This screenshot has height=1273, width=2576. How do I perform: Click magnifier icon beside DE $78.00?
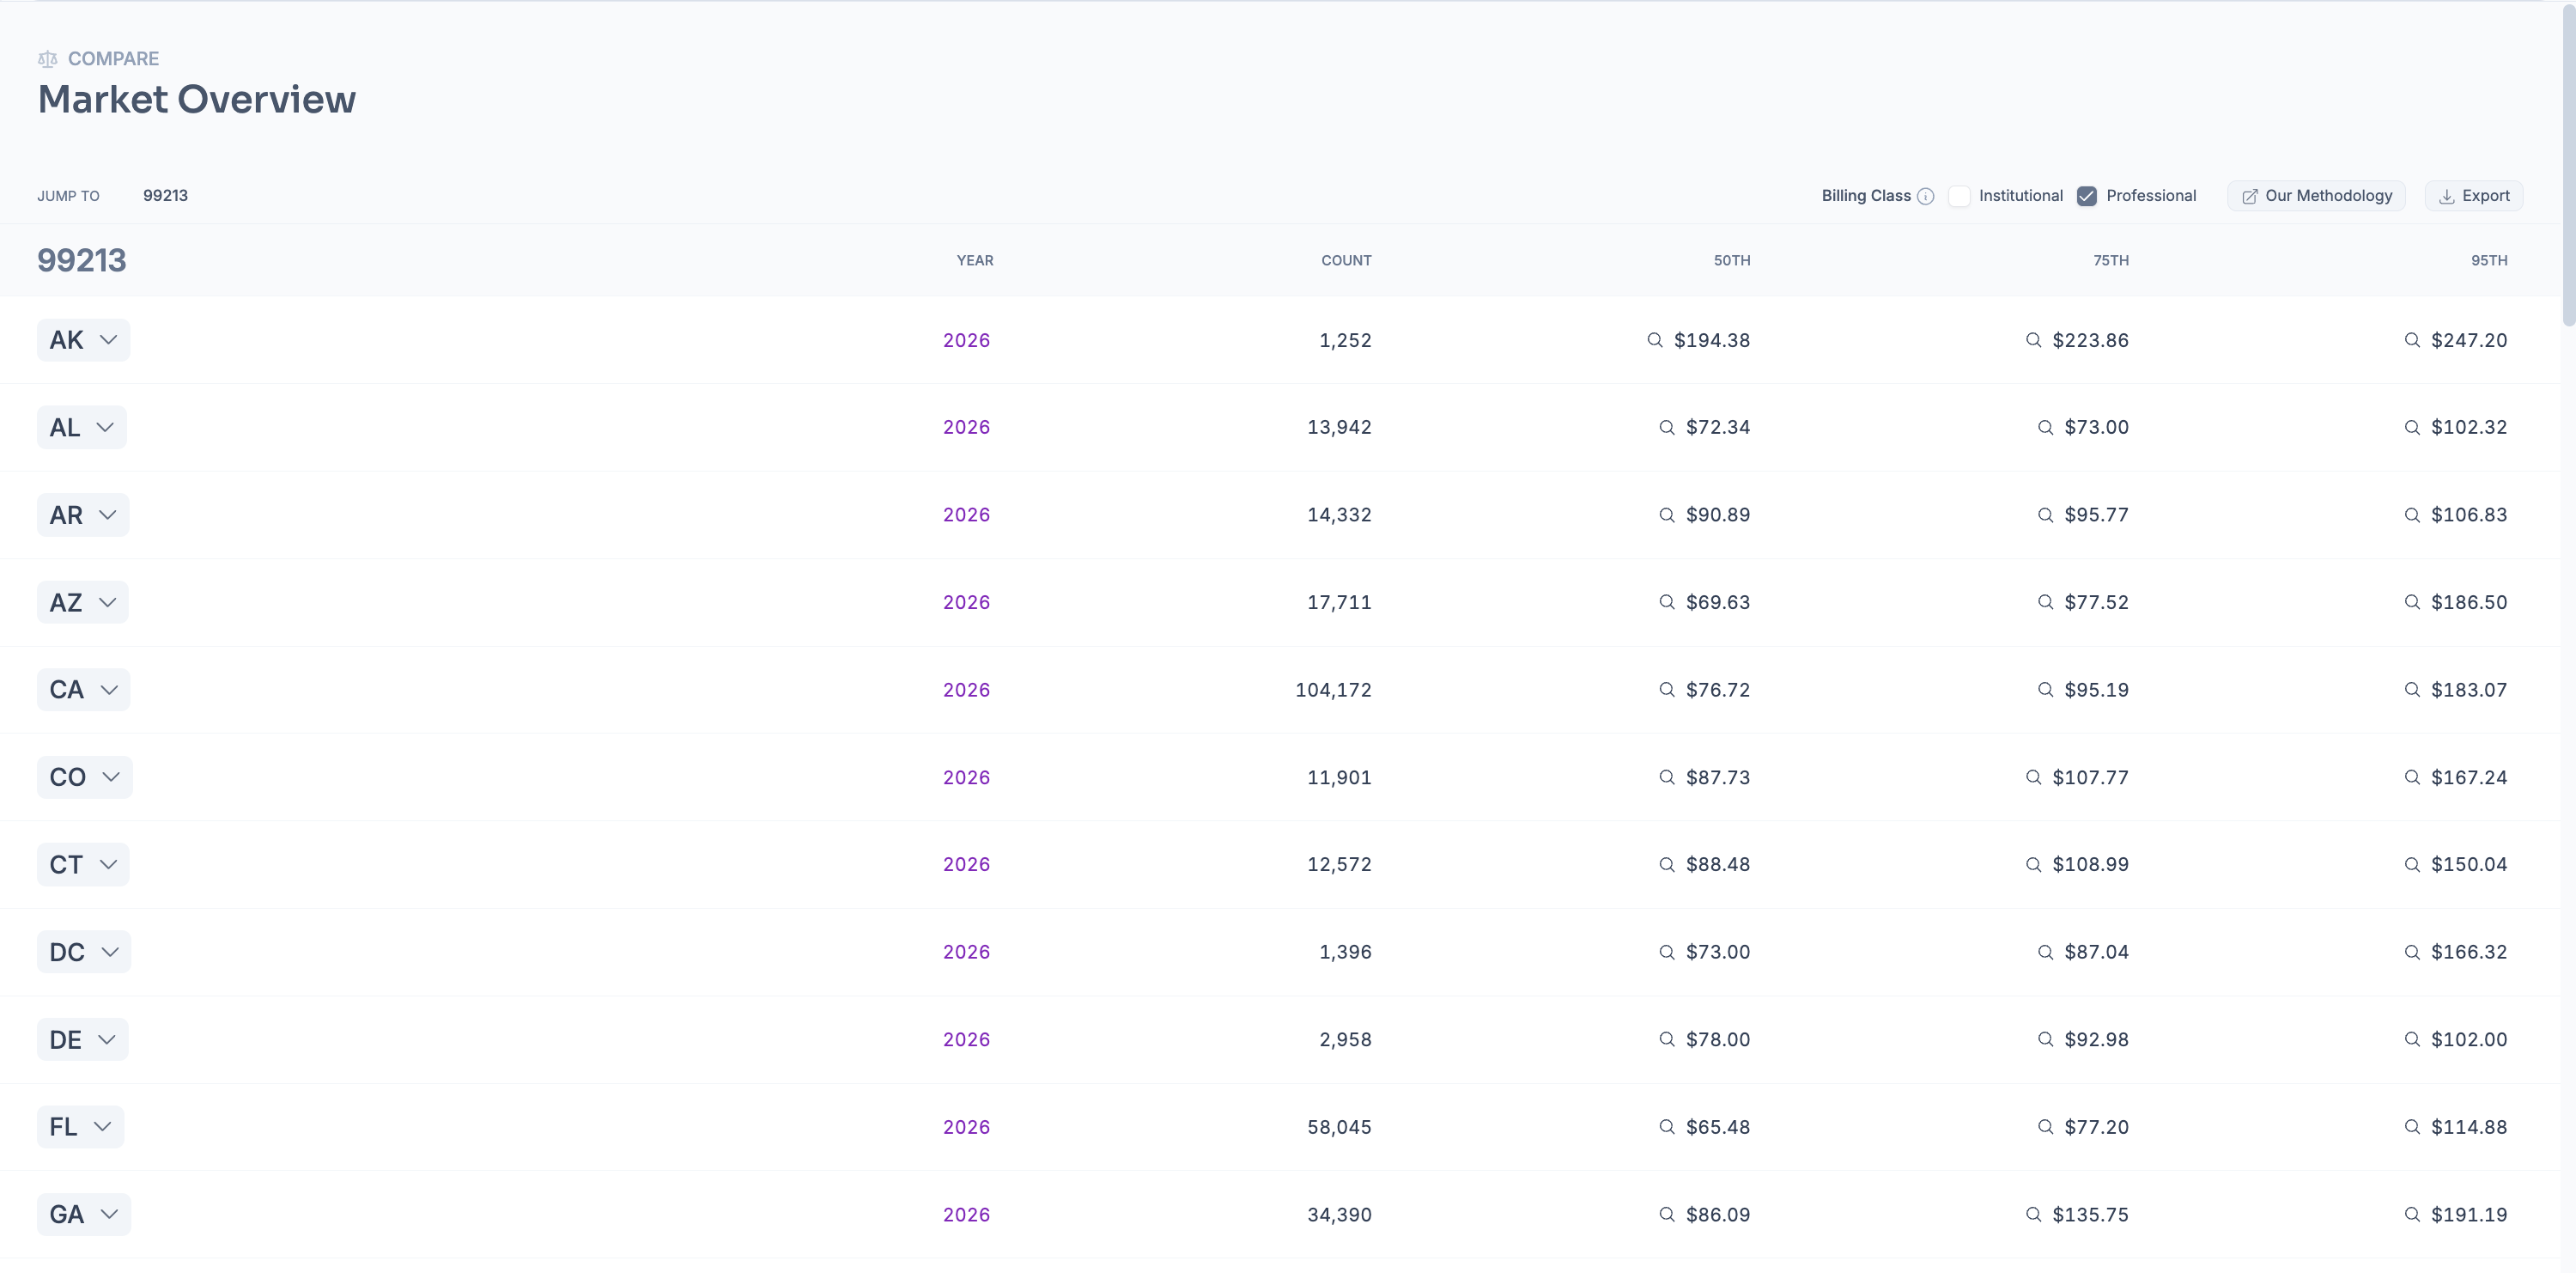pos(1667,1039)
